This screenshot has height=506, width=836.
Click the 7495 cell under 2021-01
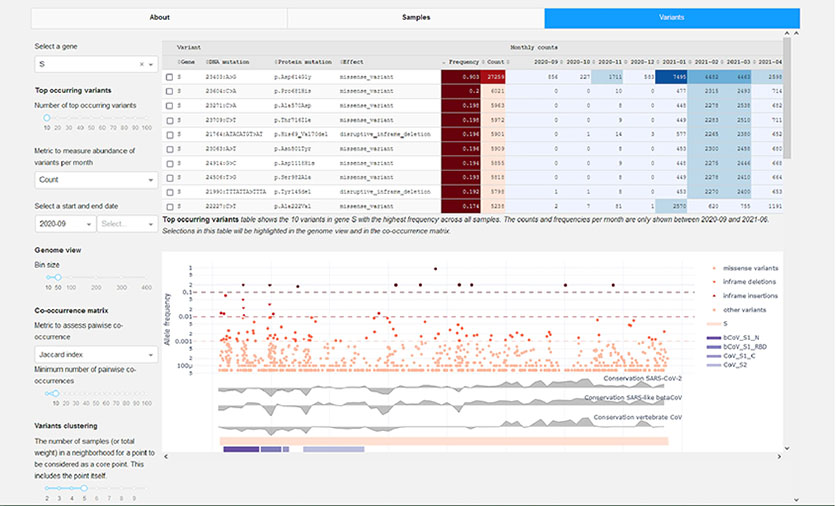(672, 77)
